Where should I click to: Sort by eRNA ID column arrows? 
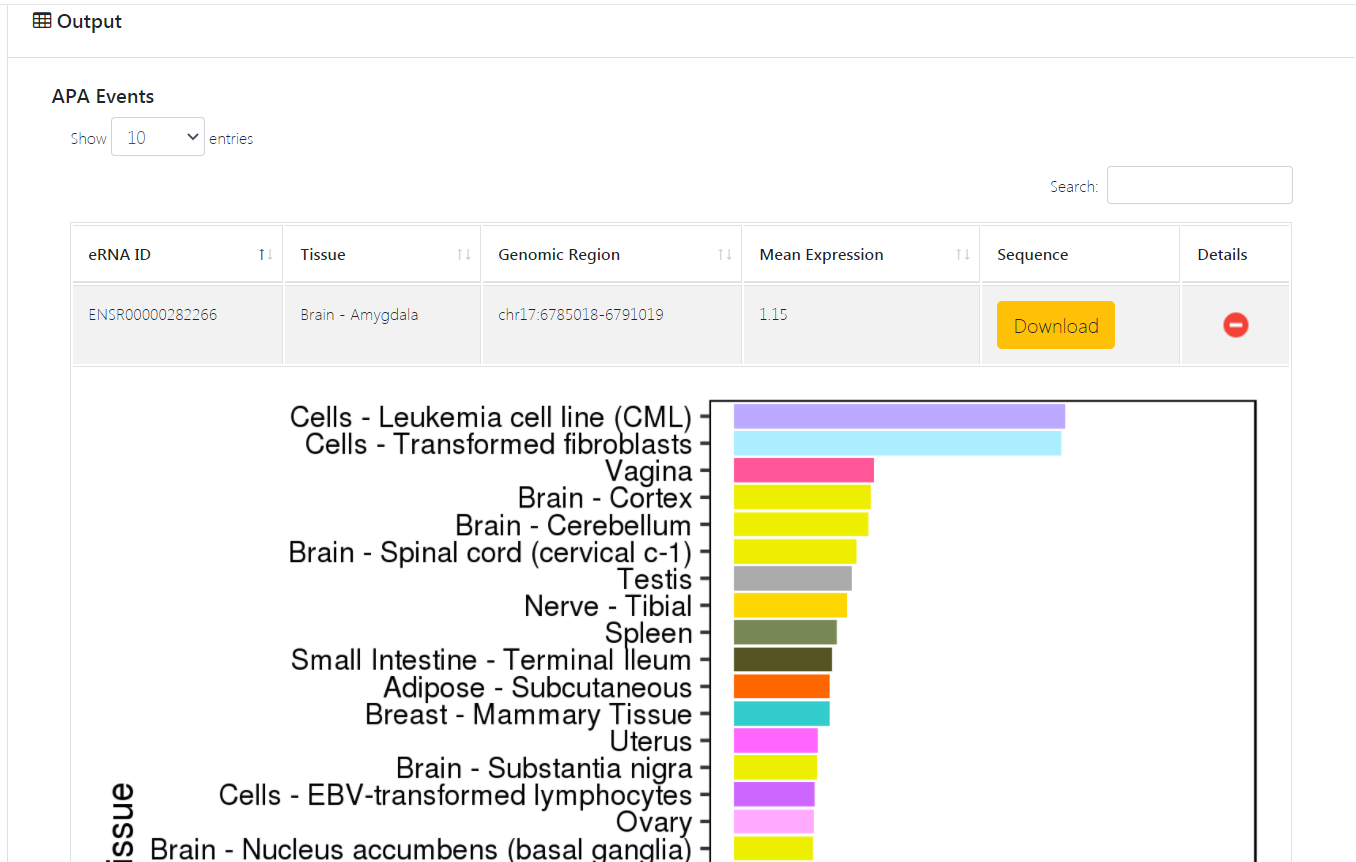(x=265, y=255)
